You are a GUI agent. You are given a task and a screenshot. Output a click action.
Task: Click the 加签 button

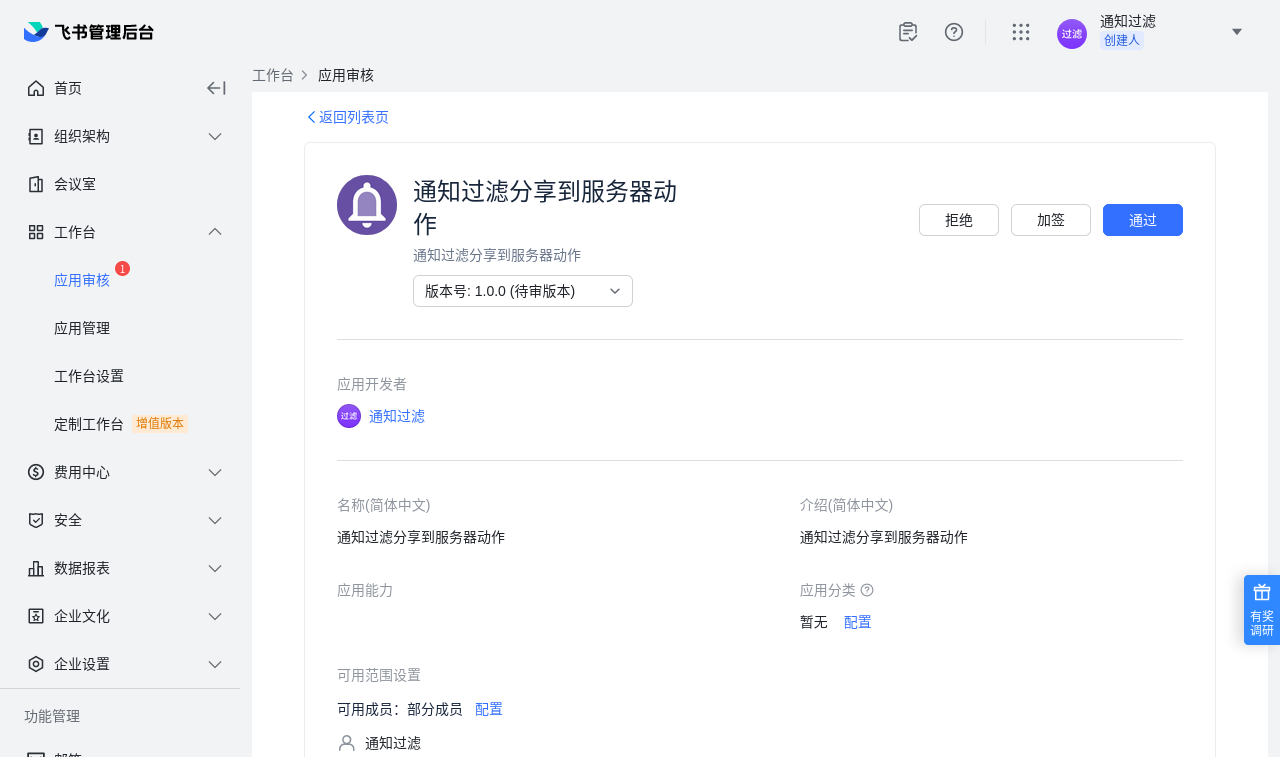click(x=1051, y=220)
